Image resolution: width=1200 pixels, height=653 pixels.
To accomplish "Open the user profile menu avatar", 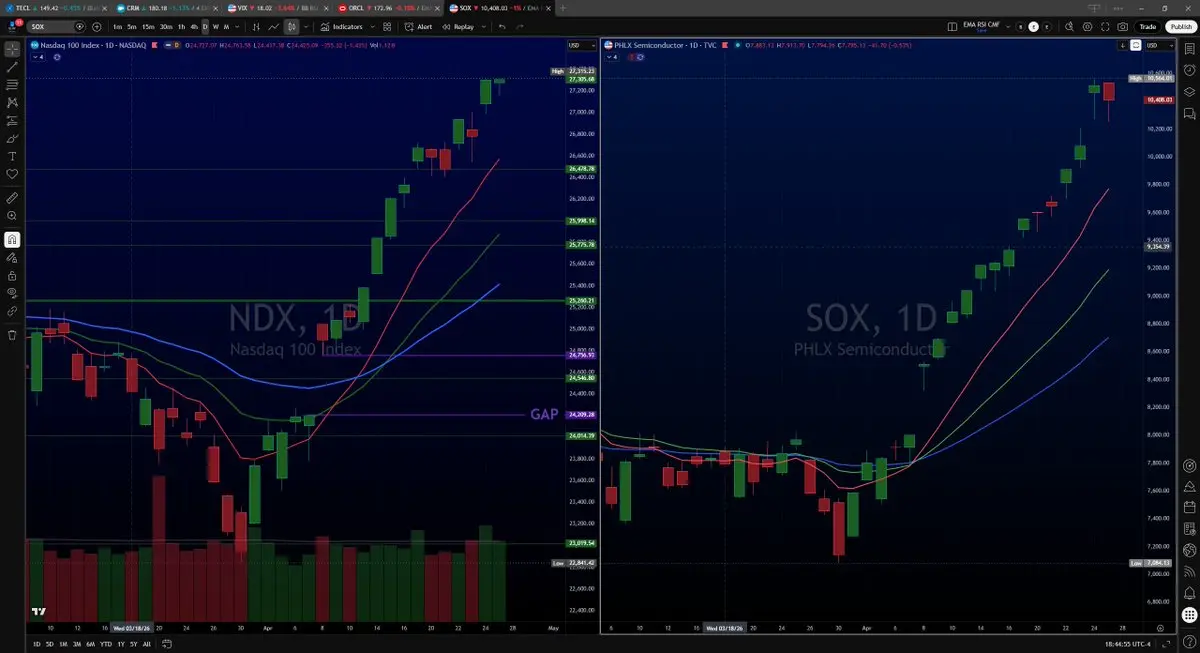I will [x=13, y=26].
